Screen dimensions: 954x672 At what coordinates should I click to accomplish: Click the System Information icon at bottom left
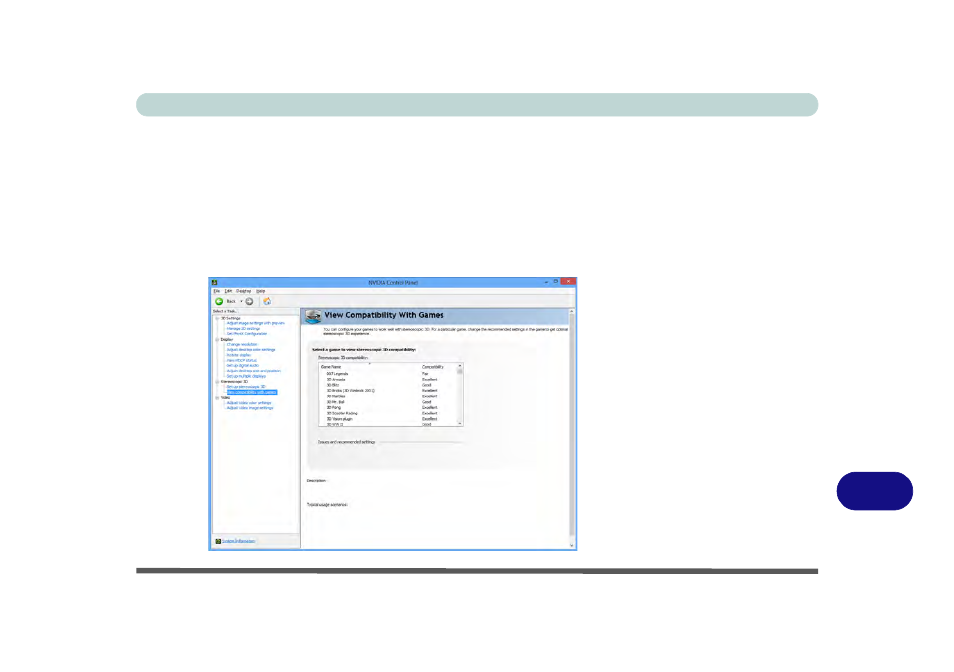[218, 541]
